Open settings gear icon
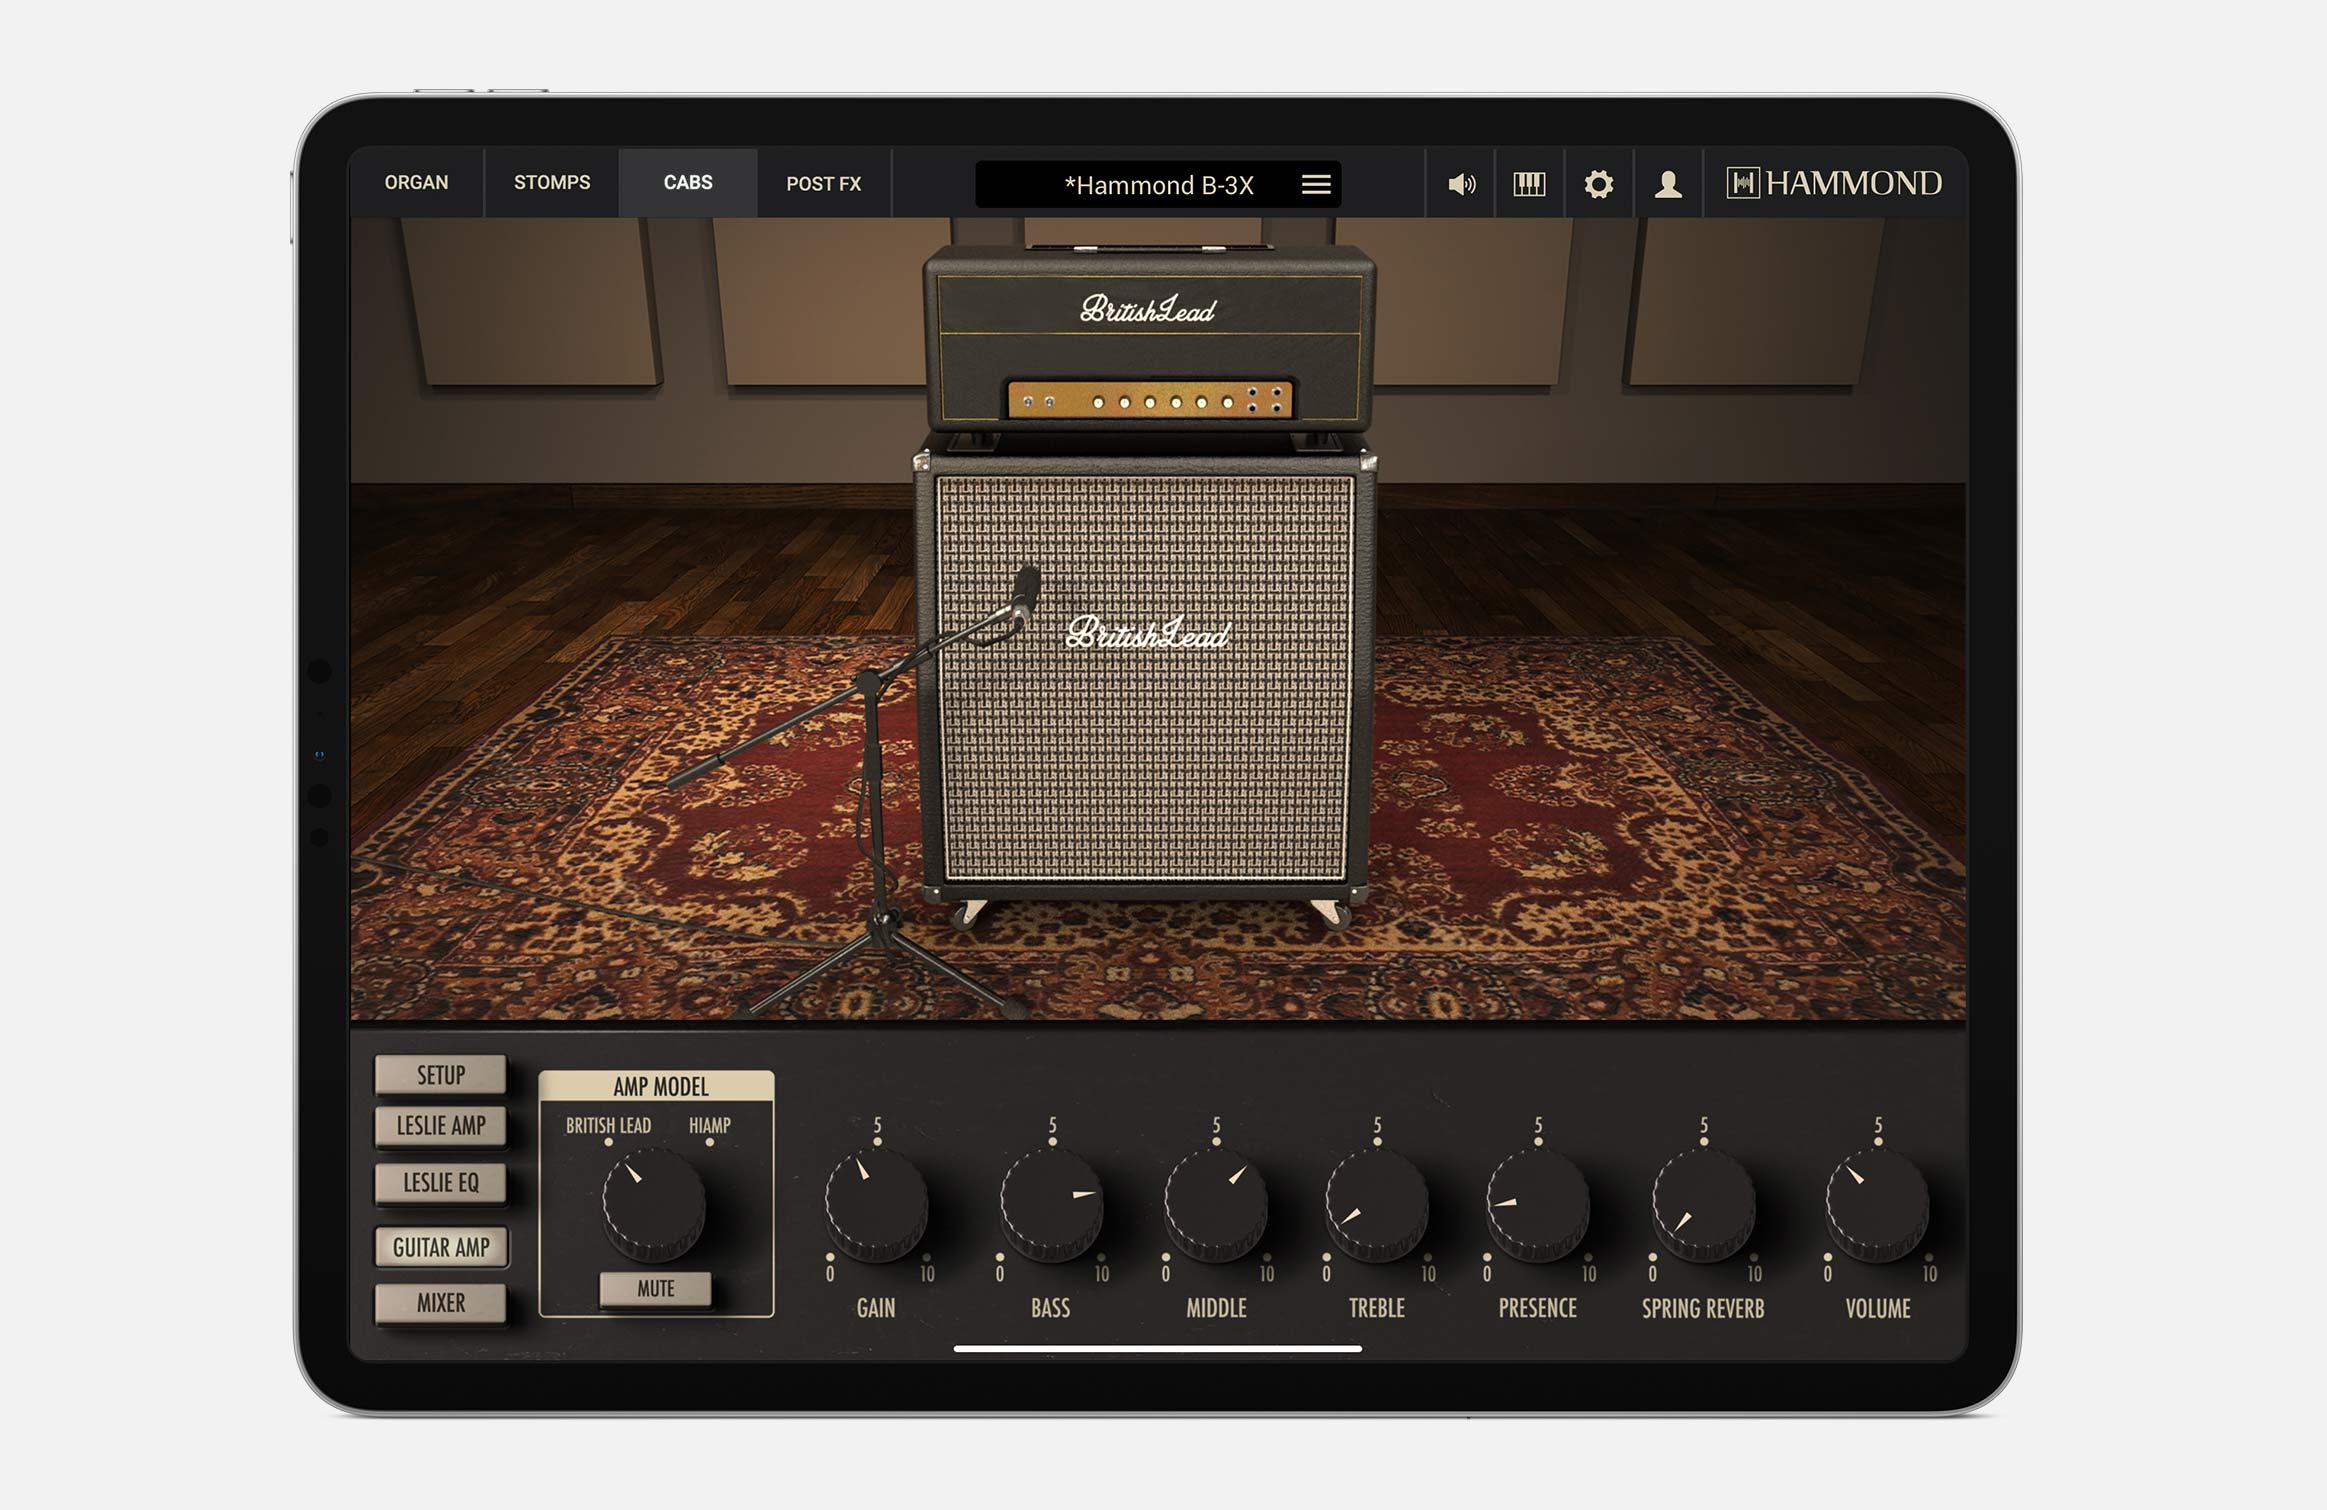The image size is (2327, 1510). [x=1598, y=184]
